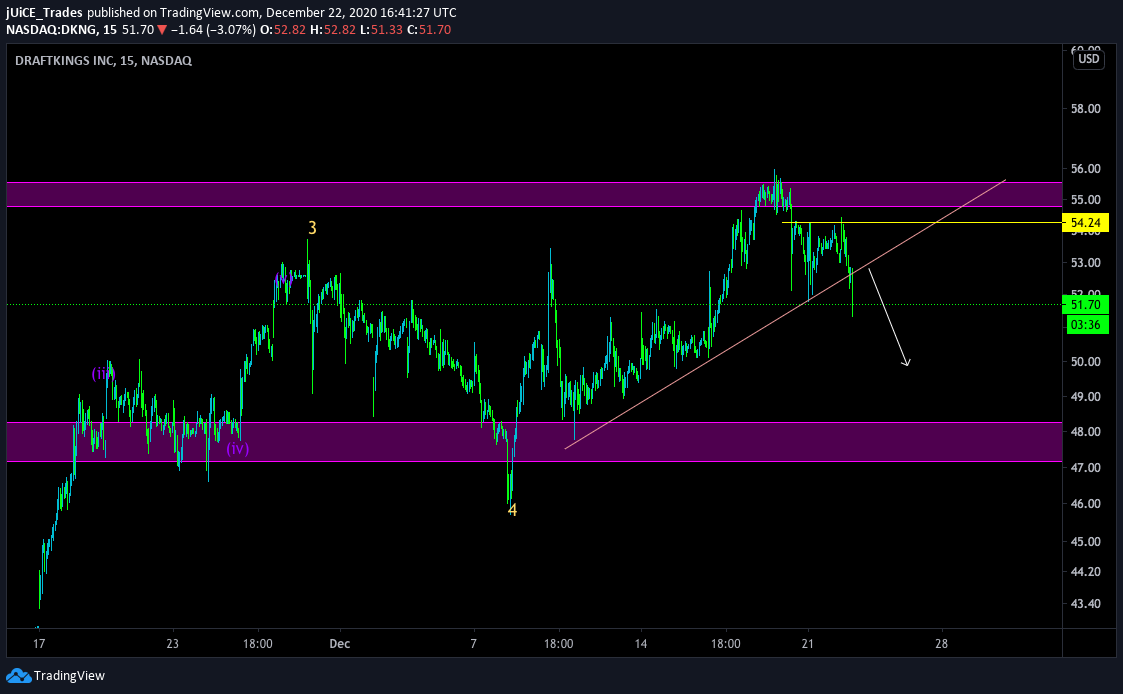The image size is (1123, 694).
Task: Click the O:52.82 open value
Action: click(x=283, y=29)
